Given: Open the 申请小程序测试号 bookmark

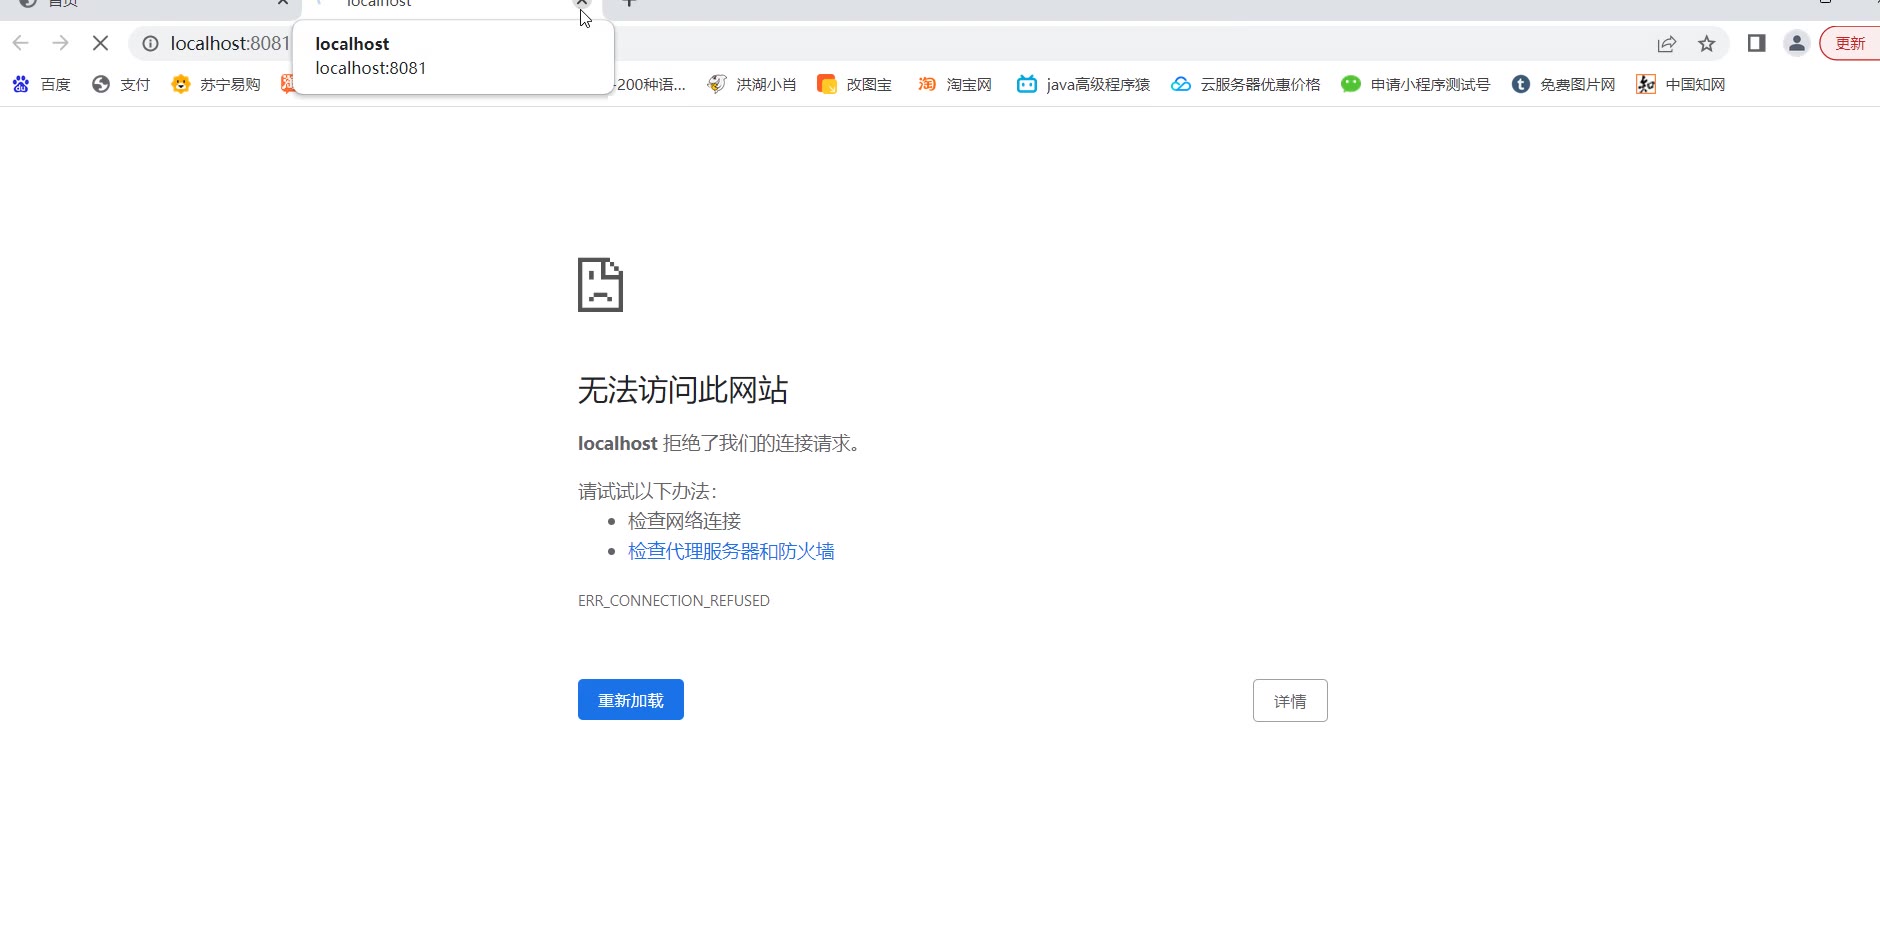Looking at the screenshot, I should coord(1415,84).
